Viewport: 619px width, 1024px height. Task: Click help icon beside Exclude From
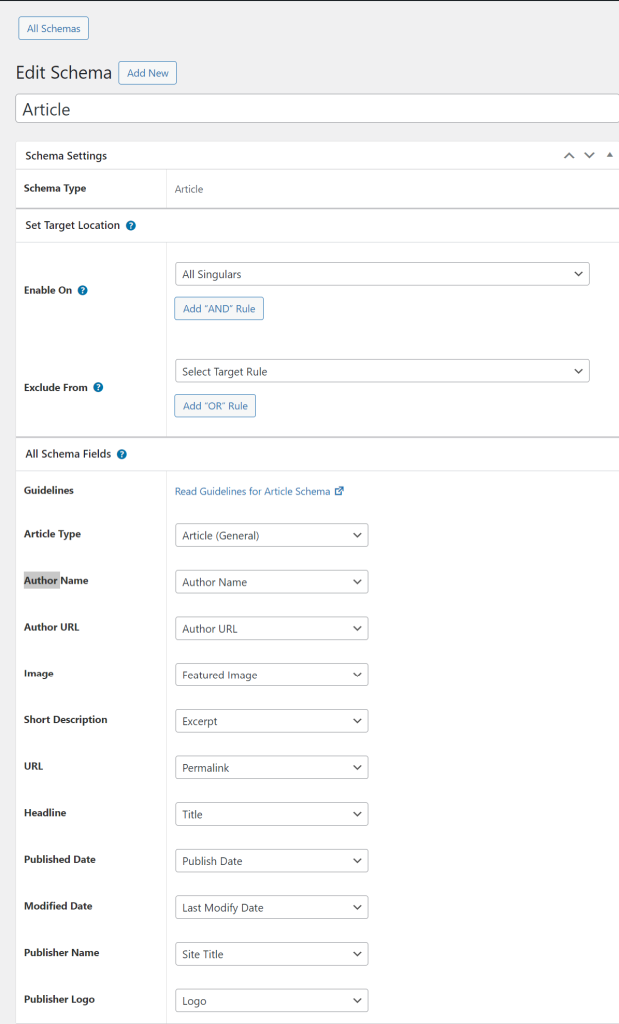[x=97, y=388]
